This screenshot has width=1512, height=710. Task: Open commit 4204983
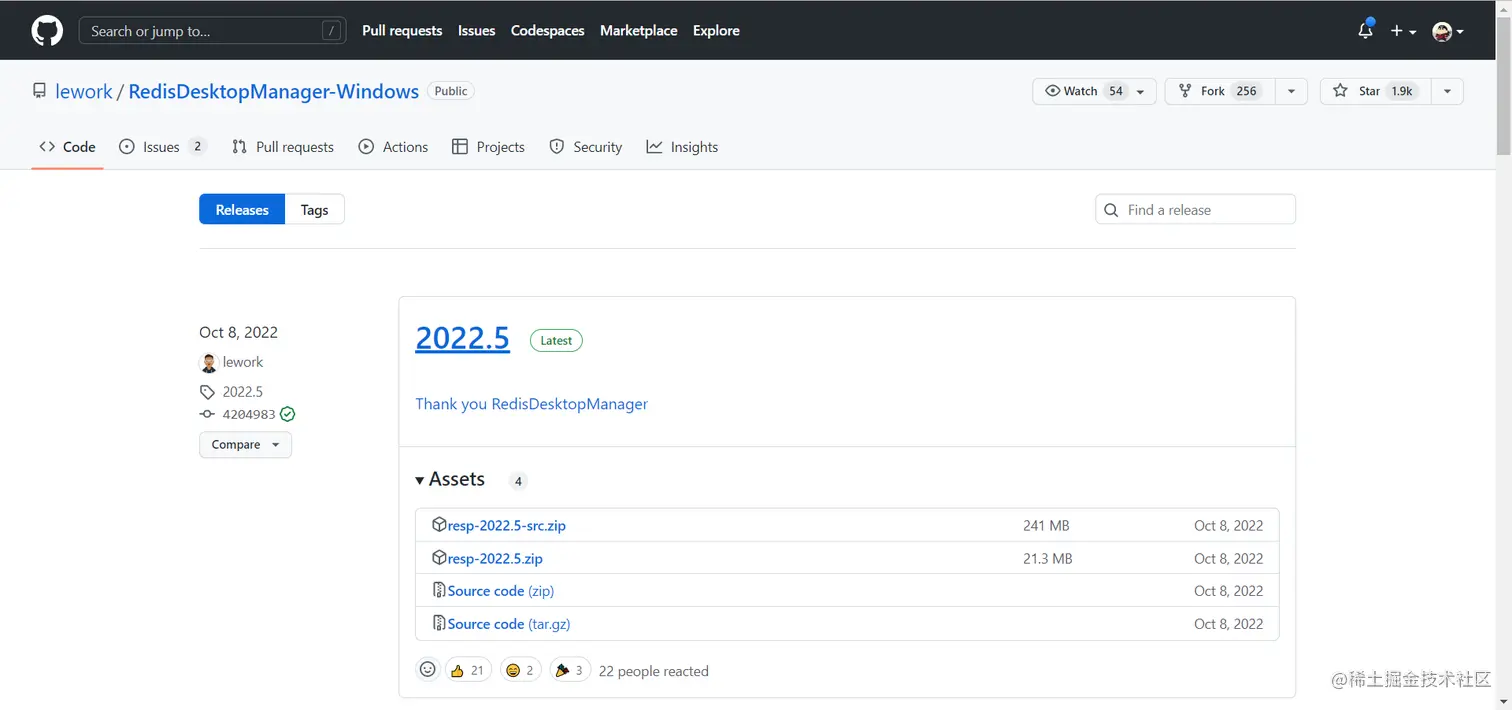tap(249, 414)
